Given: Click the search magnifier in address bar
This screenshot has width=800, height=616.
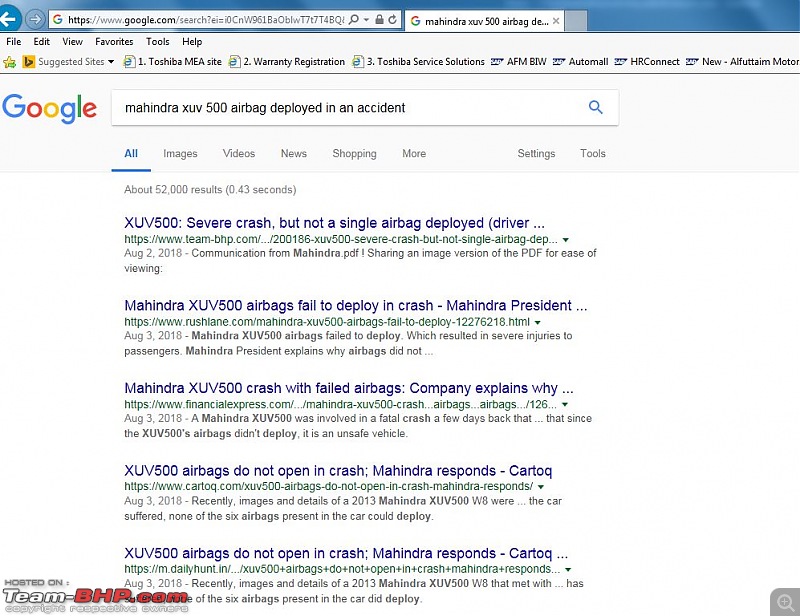Looking at the screenshot, I should click(x=353, y=19).
